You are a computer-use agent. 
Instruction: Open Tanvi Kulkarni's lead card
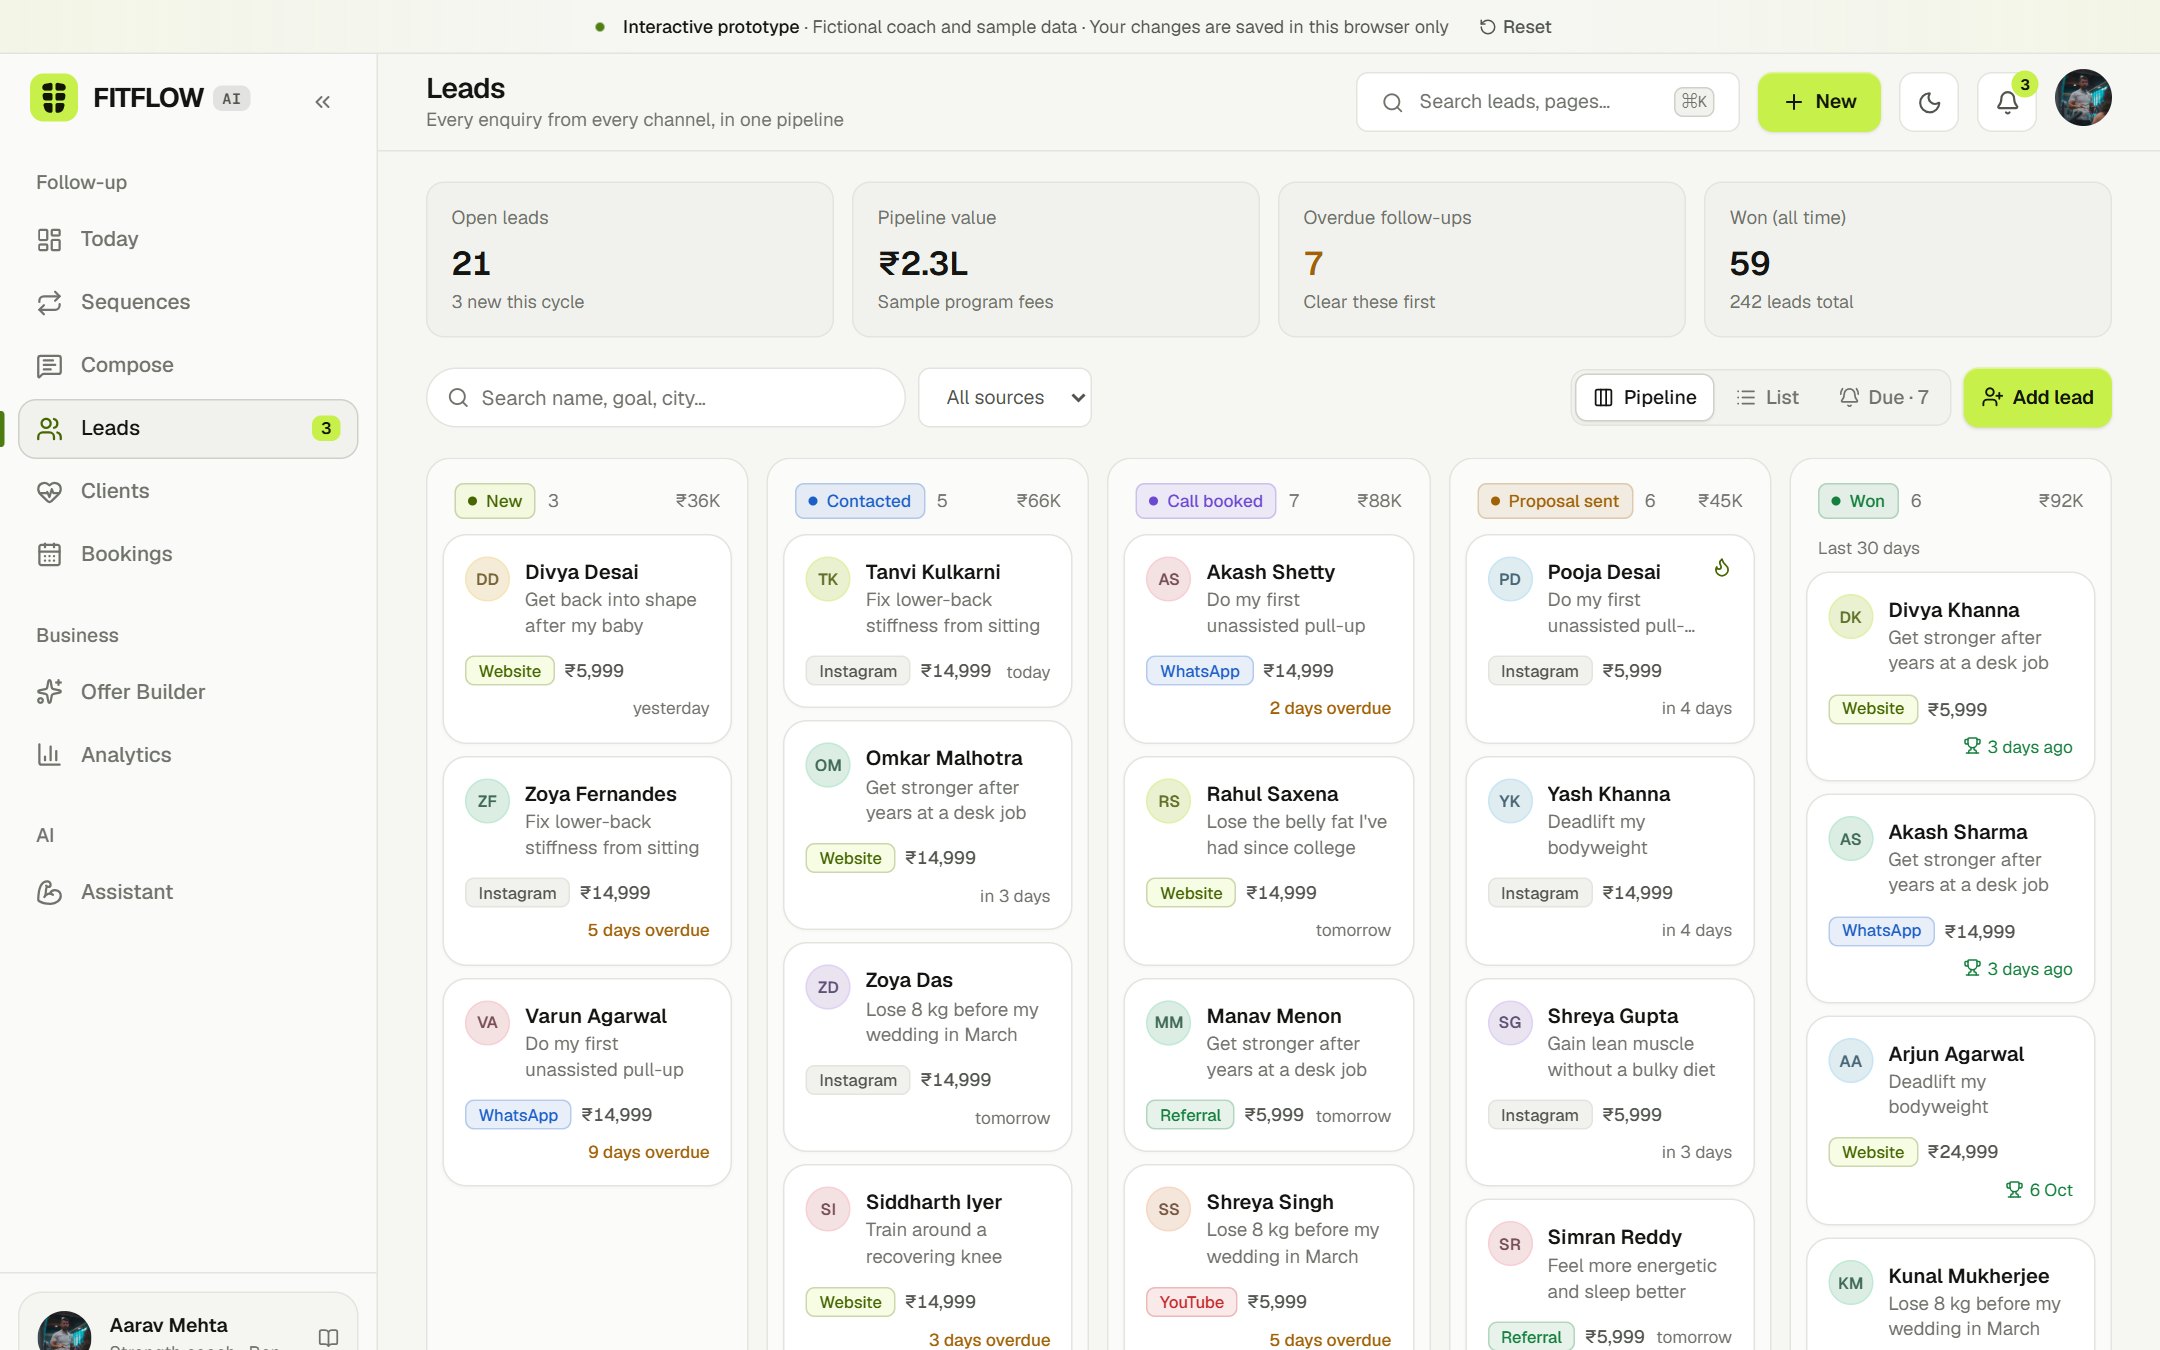[928, 621]
